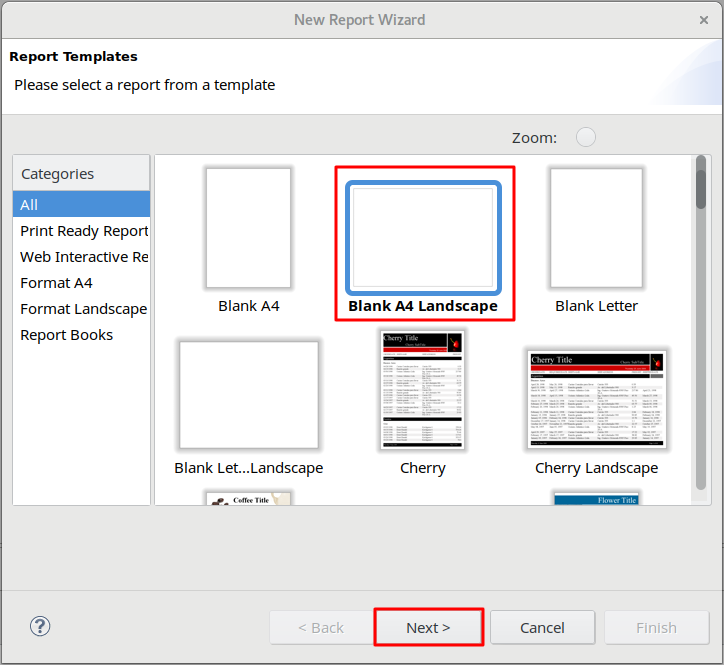
Task: Choose the Format Landscape category
Action: 83,309
